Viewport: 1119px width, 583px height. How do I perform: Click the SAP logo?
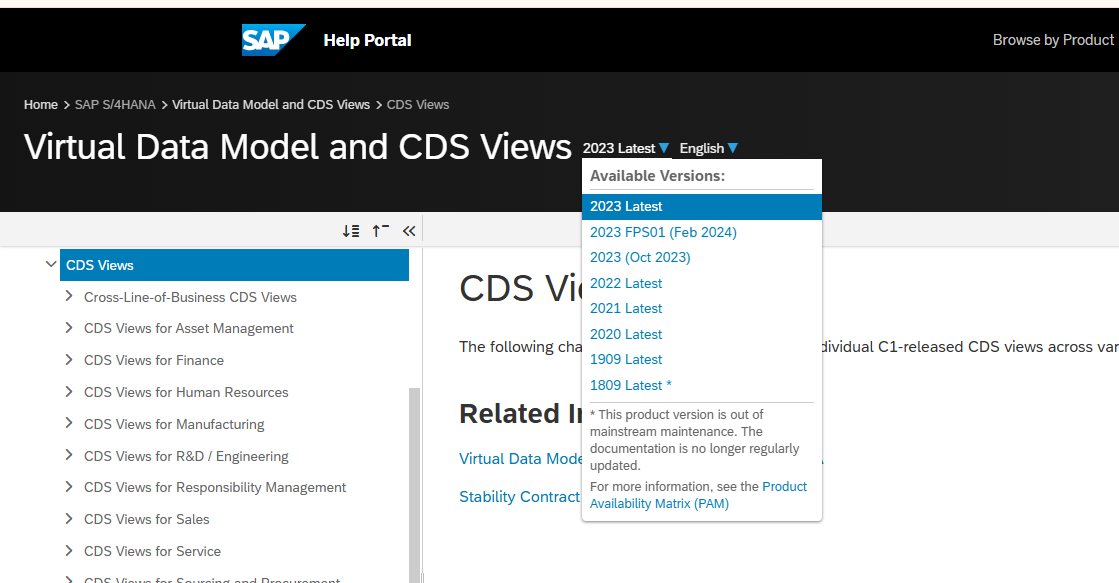pos(273,40)
